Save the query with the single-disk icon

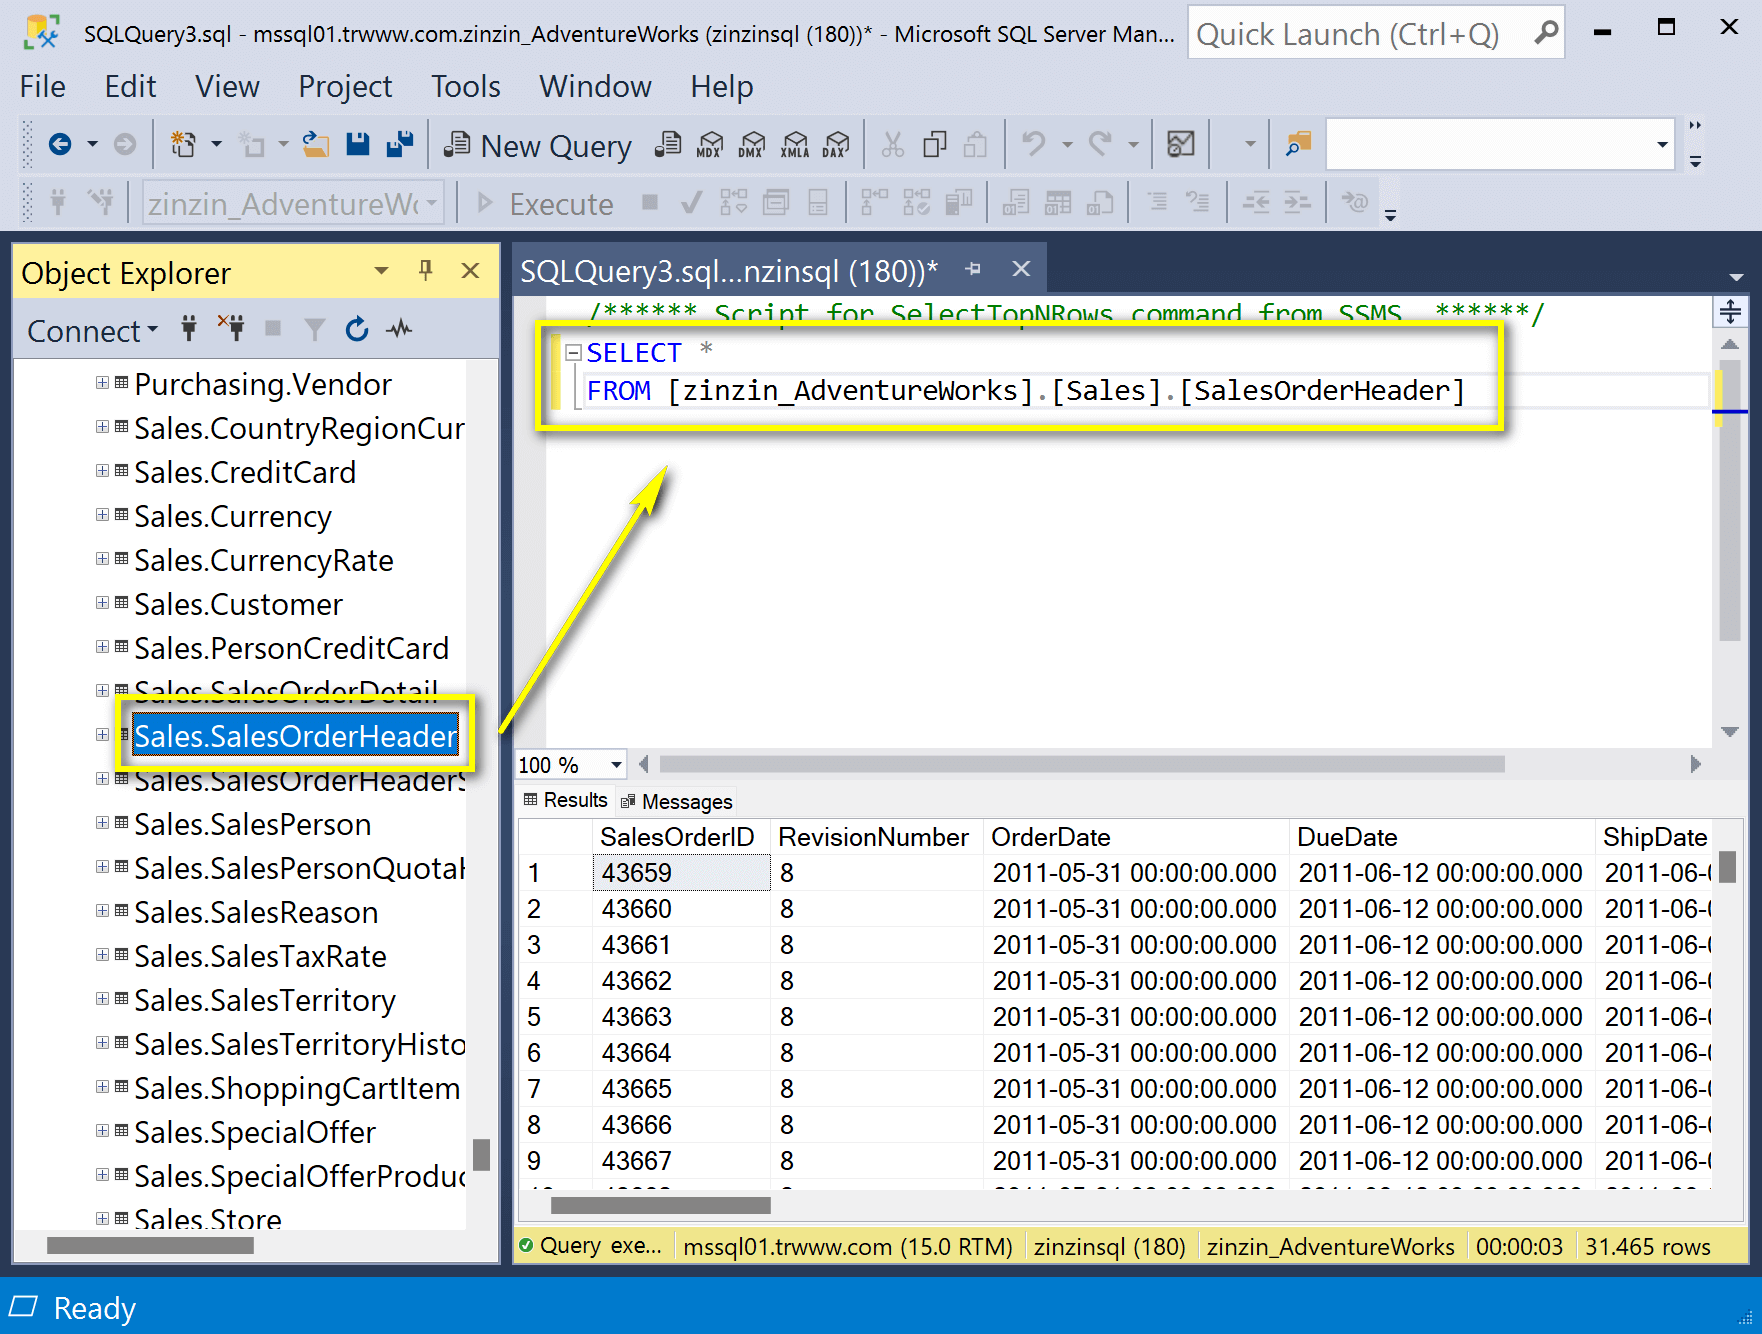pyautogui.click(x=358, y=145)
